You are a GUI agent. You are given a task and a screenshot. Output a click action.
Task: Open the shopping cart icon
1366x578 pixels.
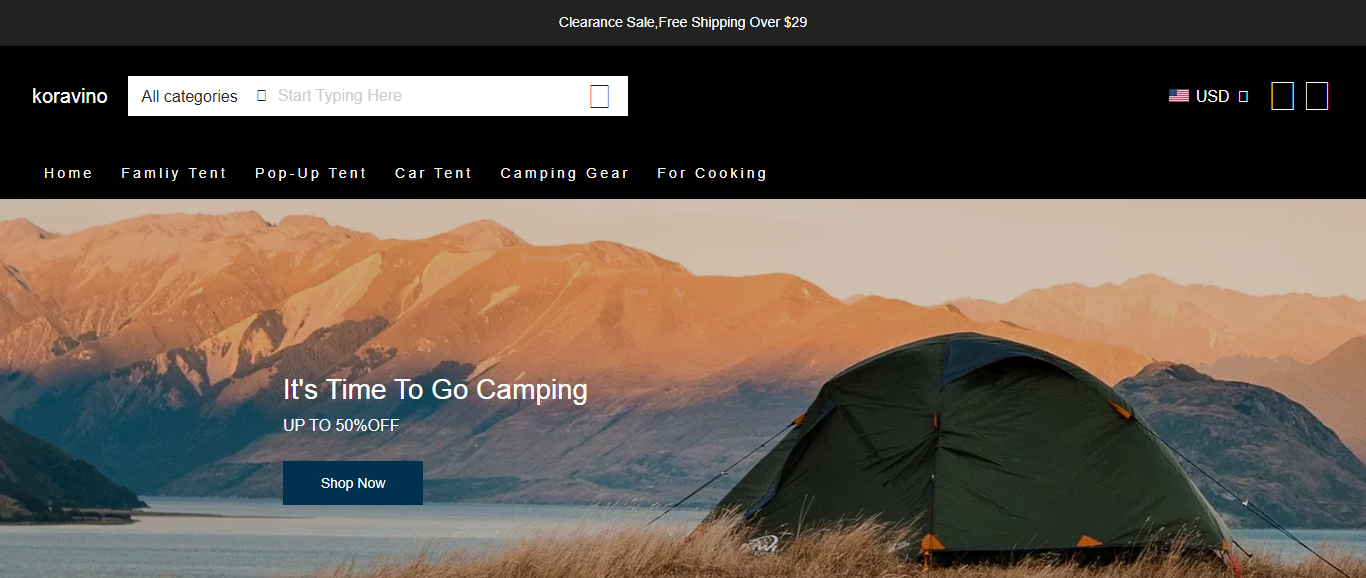pyautogui.click(x=1317, y=96)
